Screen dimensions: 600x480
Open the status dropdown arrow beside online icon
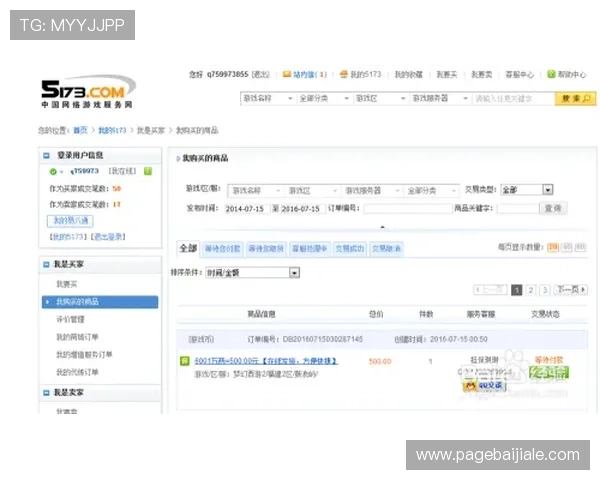coord(61,172)
